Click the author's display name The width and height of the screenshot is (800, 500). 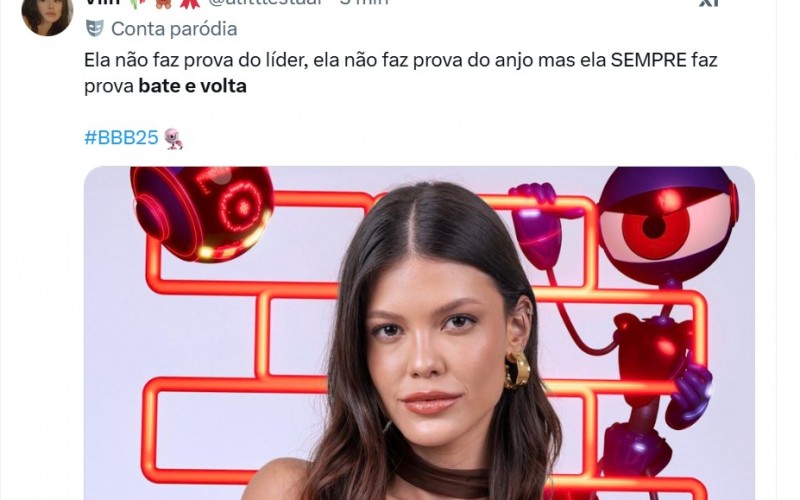[x=103, y=3]
